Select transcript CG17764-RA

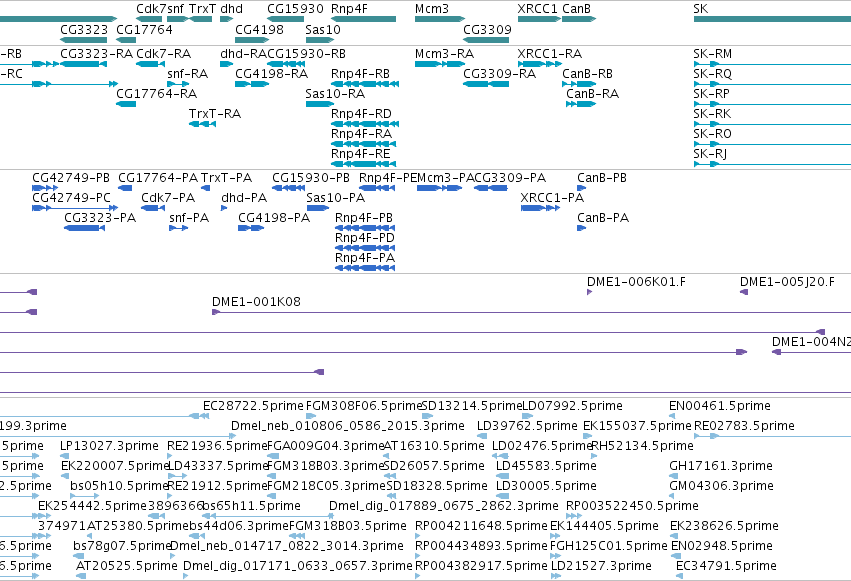tap(126, 104)
